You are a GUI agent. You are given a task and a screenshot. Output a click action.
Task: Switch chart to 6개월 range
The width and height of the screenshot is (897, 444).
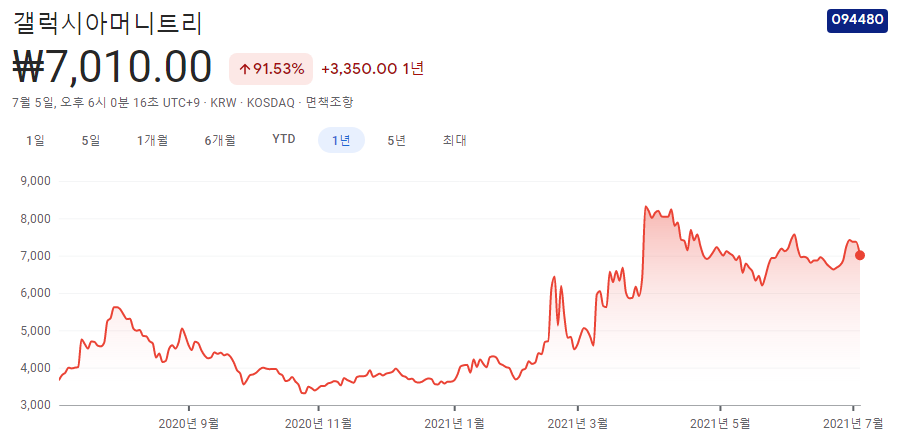220,140
